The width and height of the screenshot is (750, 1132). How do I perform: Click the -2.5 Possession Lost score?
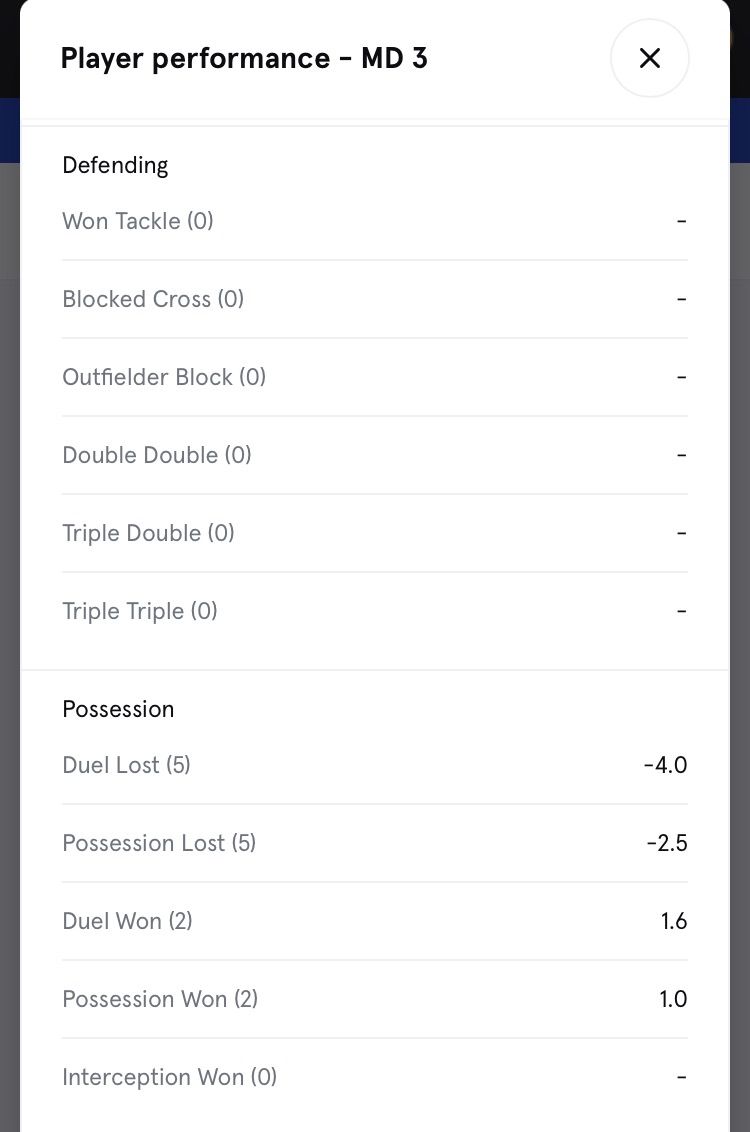point(666,843)
